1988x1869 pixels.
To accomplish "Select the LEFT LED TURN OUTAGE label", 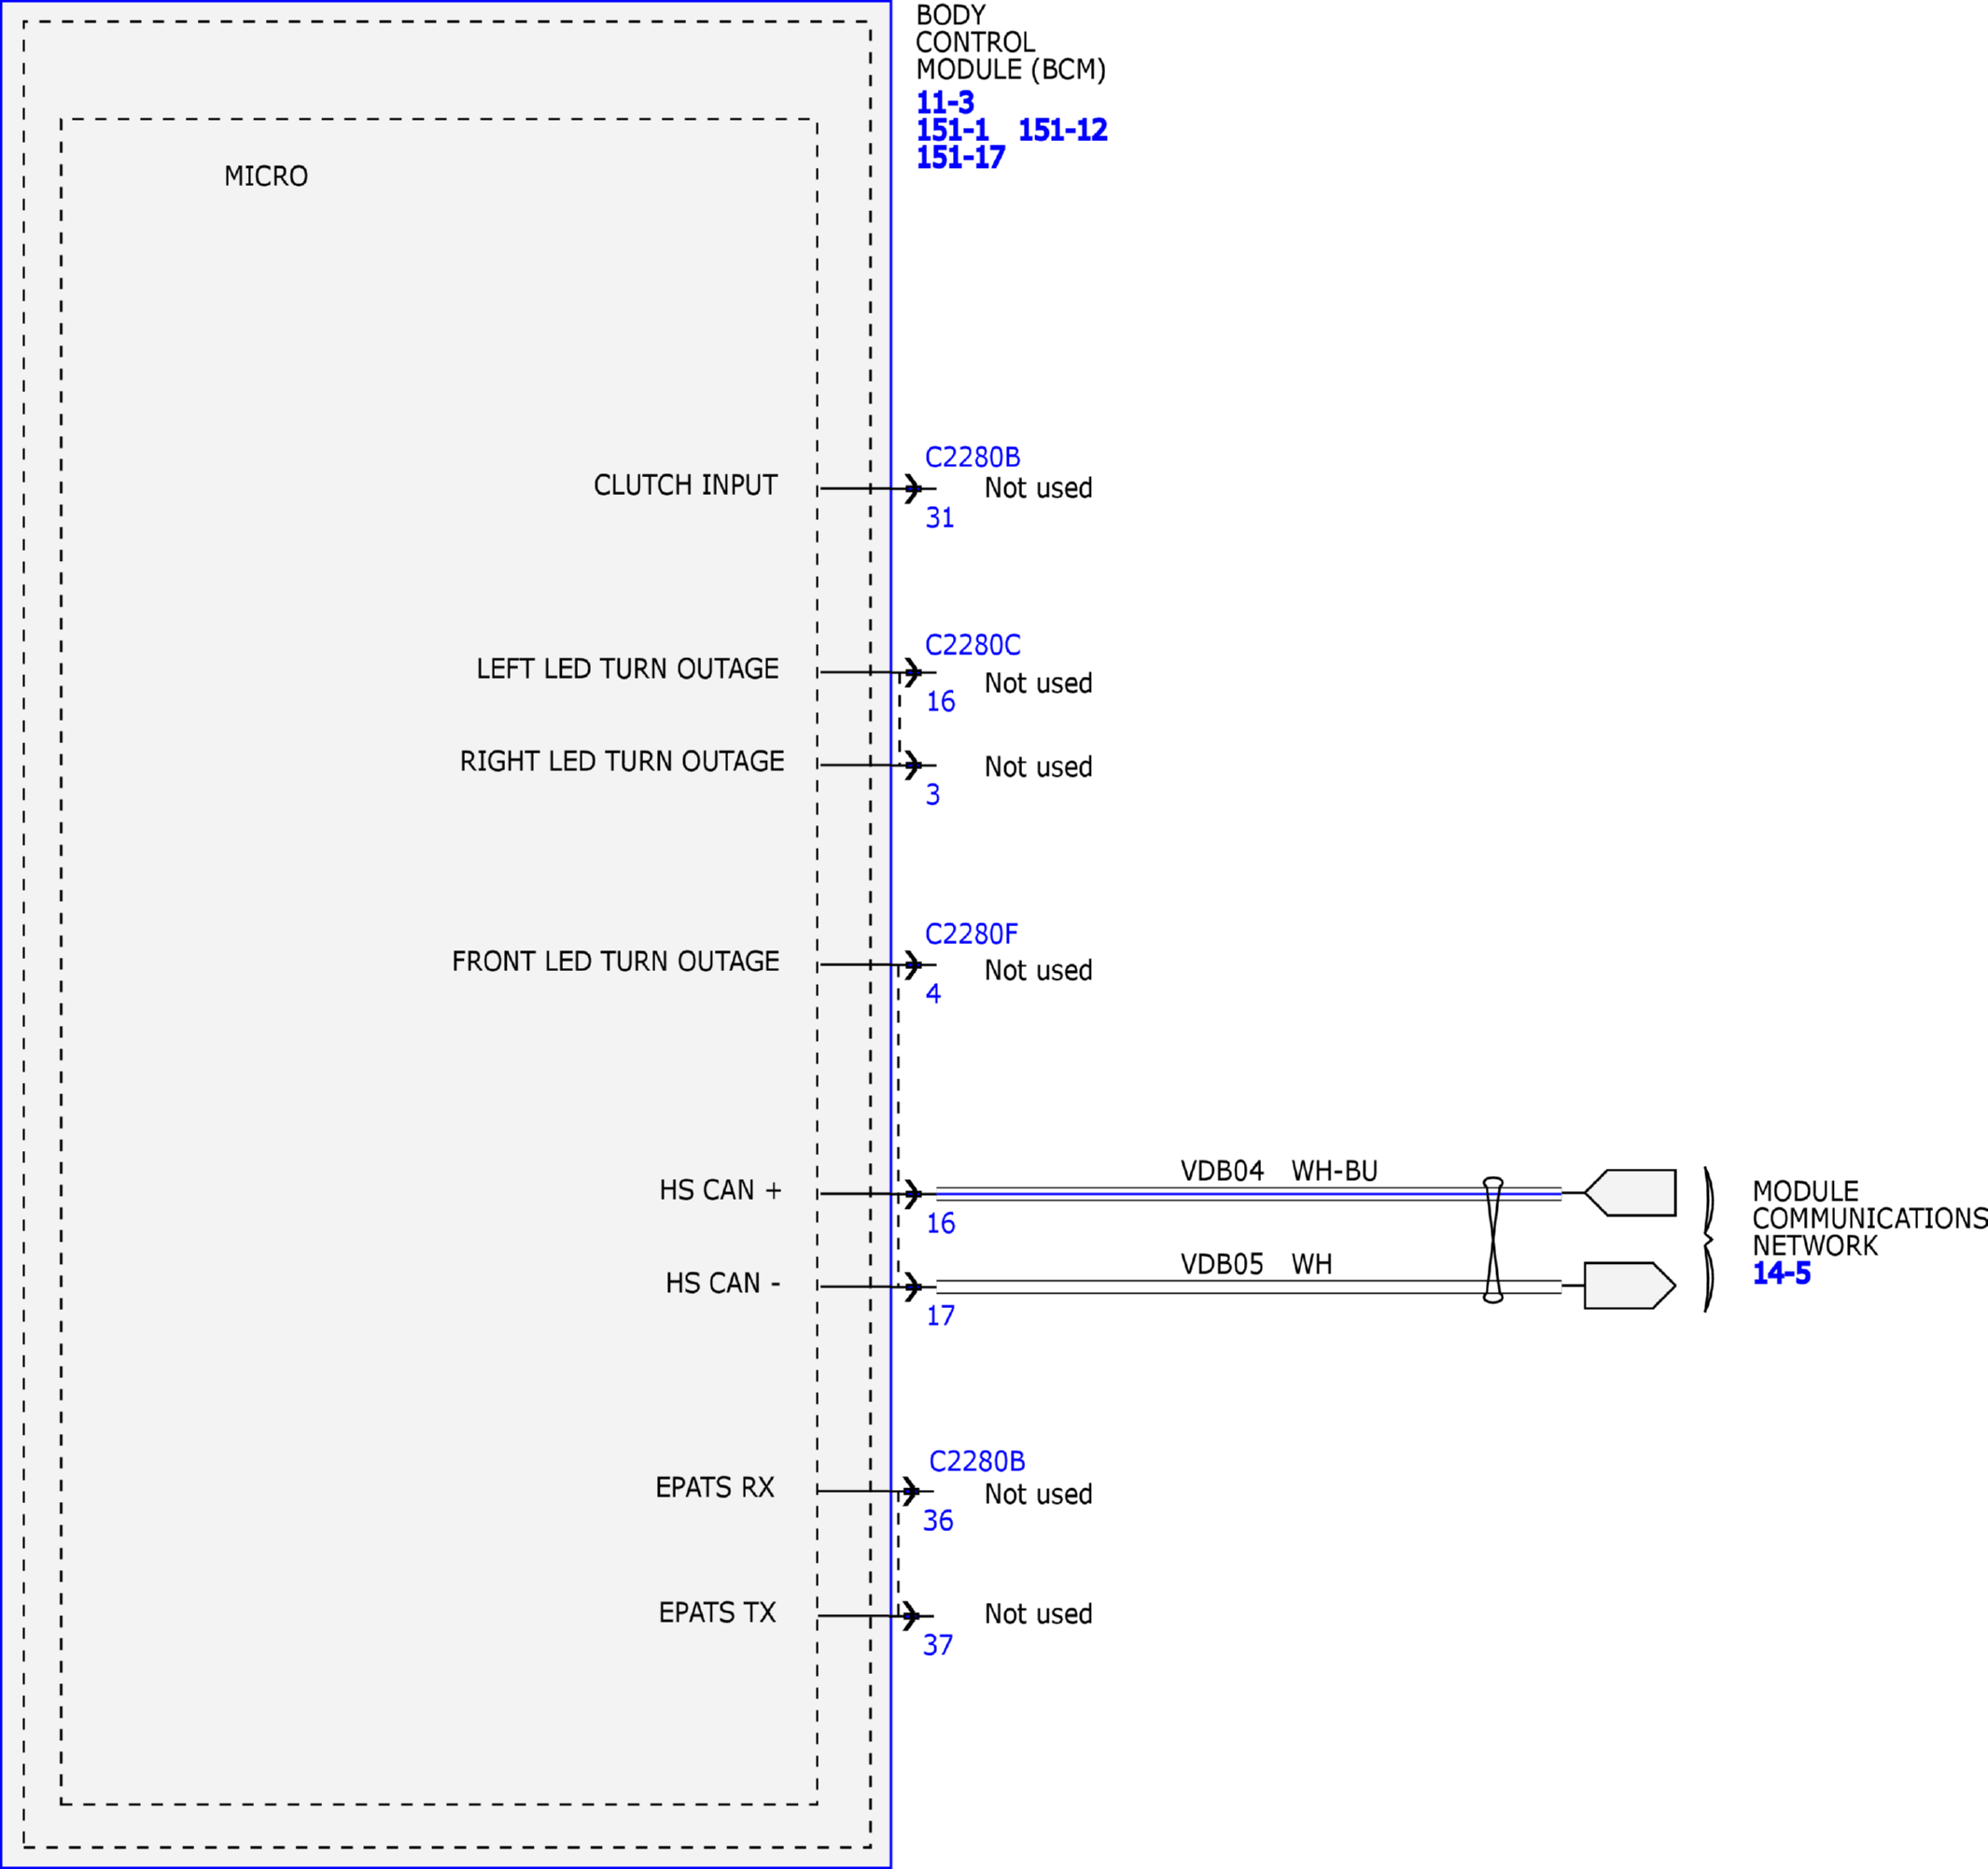I will pyautogui.click(x=627, y=669).
